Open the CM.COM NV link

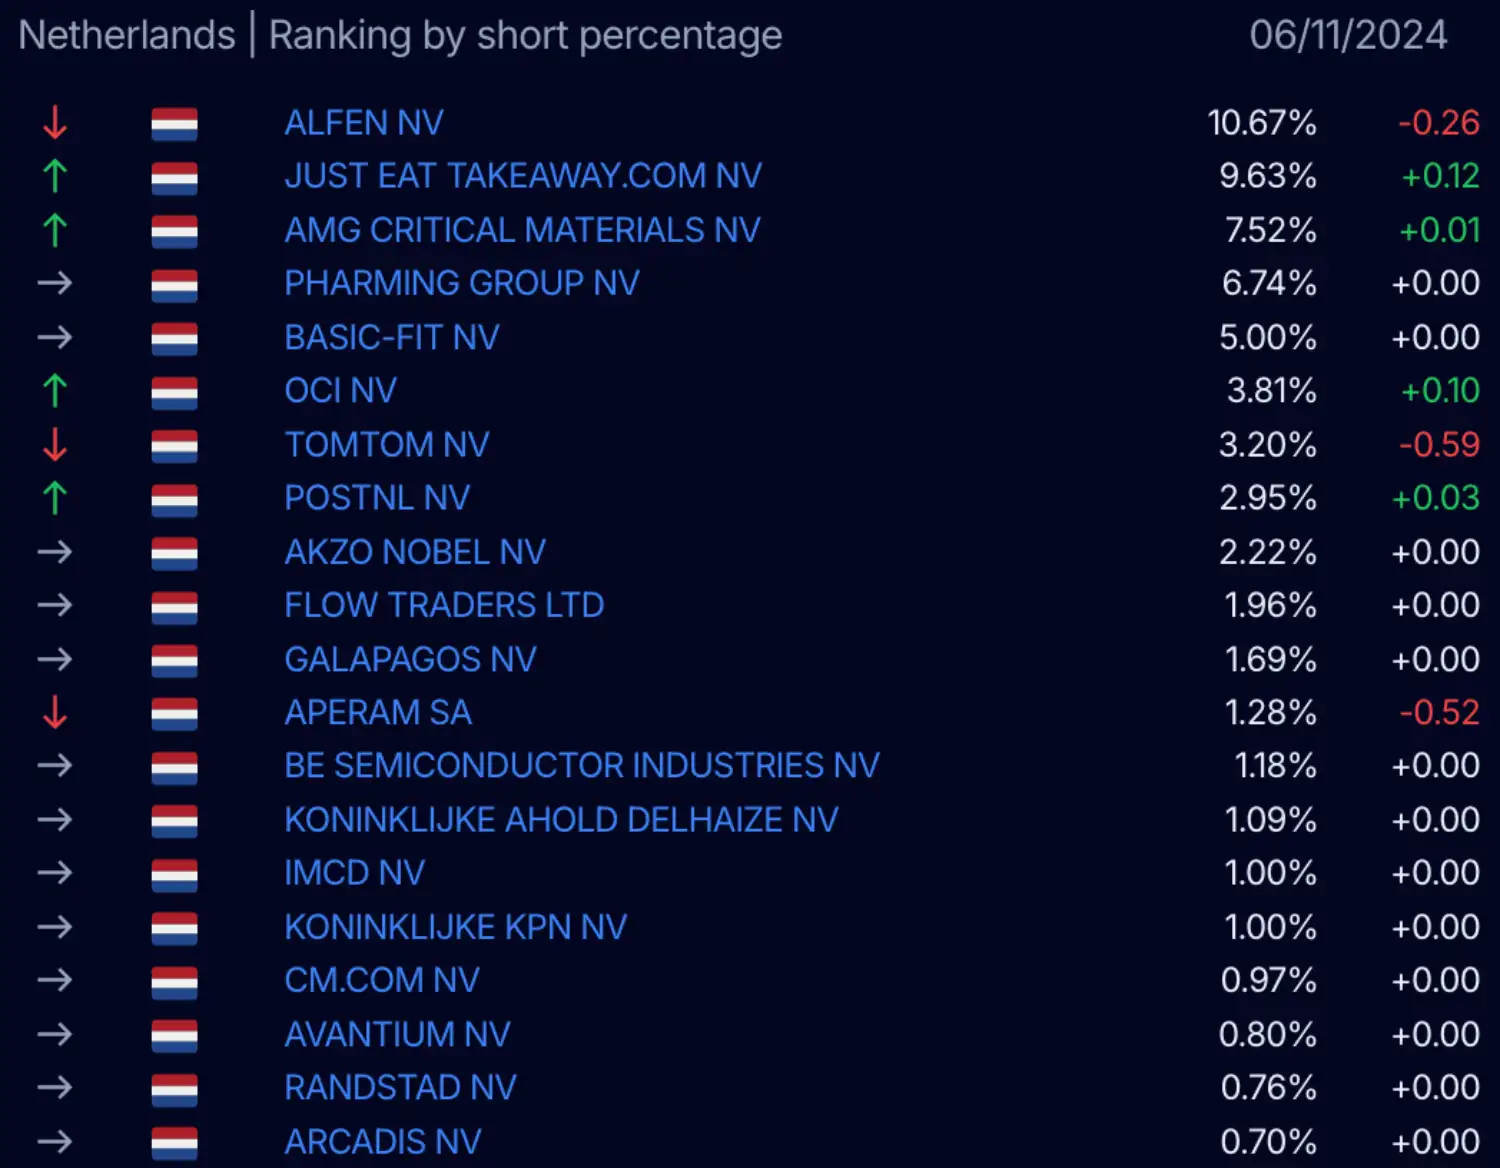(x=382, y=980)
